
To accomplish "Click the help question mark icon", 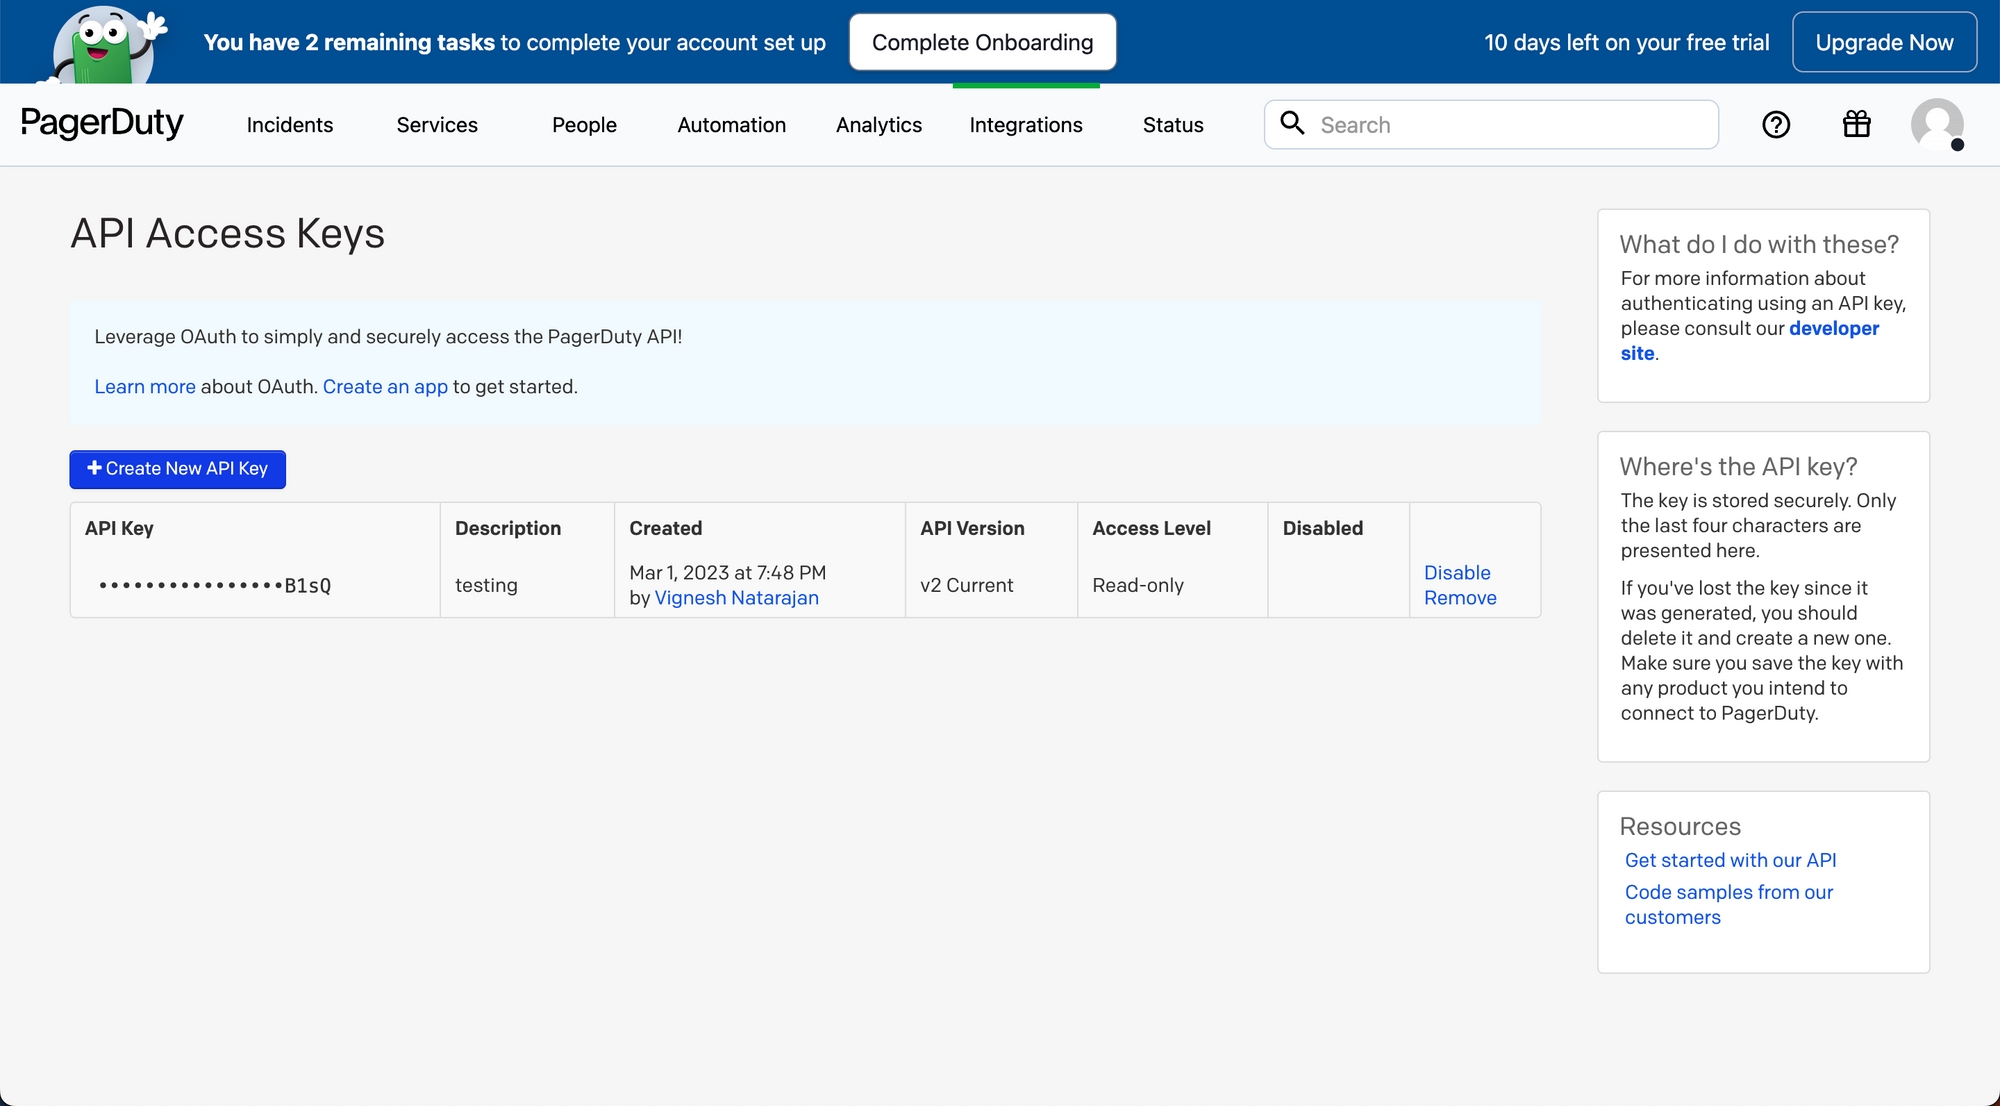I will pyautogui.click(x=1776, y=125).
